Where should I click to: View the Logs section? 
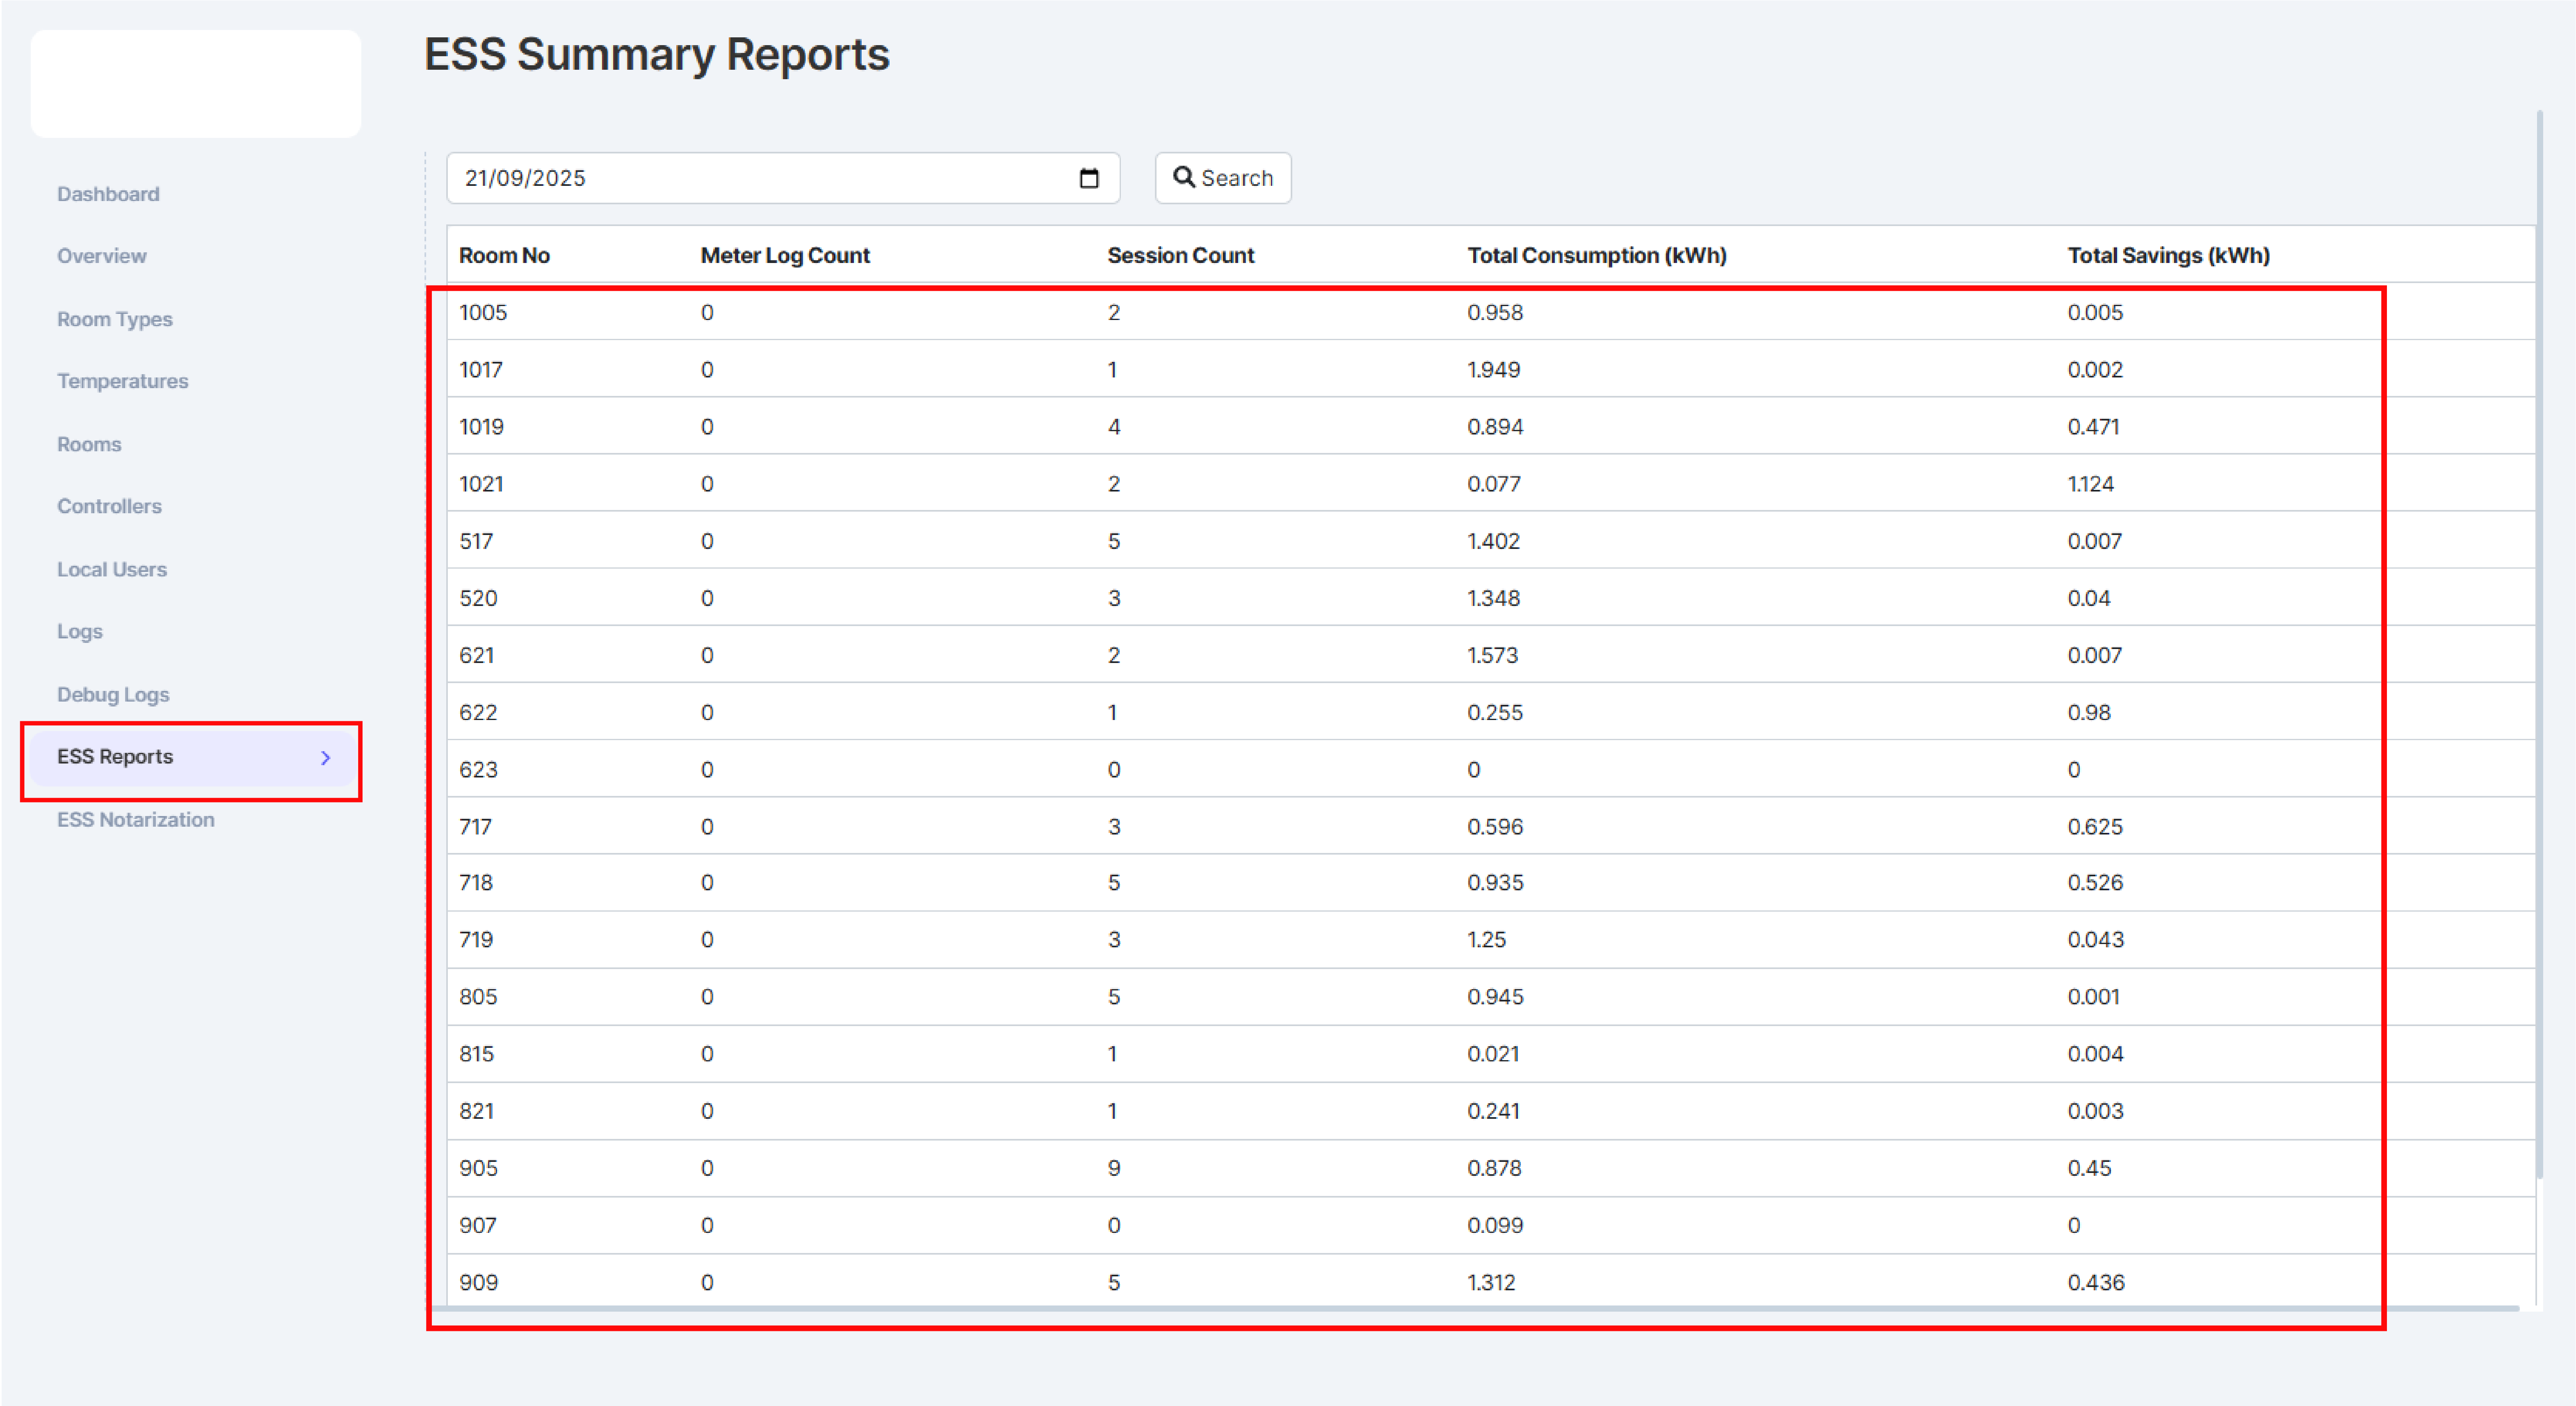[80, 631]
